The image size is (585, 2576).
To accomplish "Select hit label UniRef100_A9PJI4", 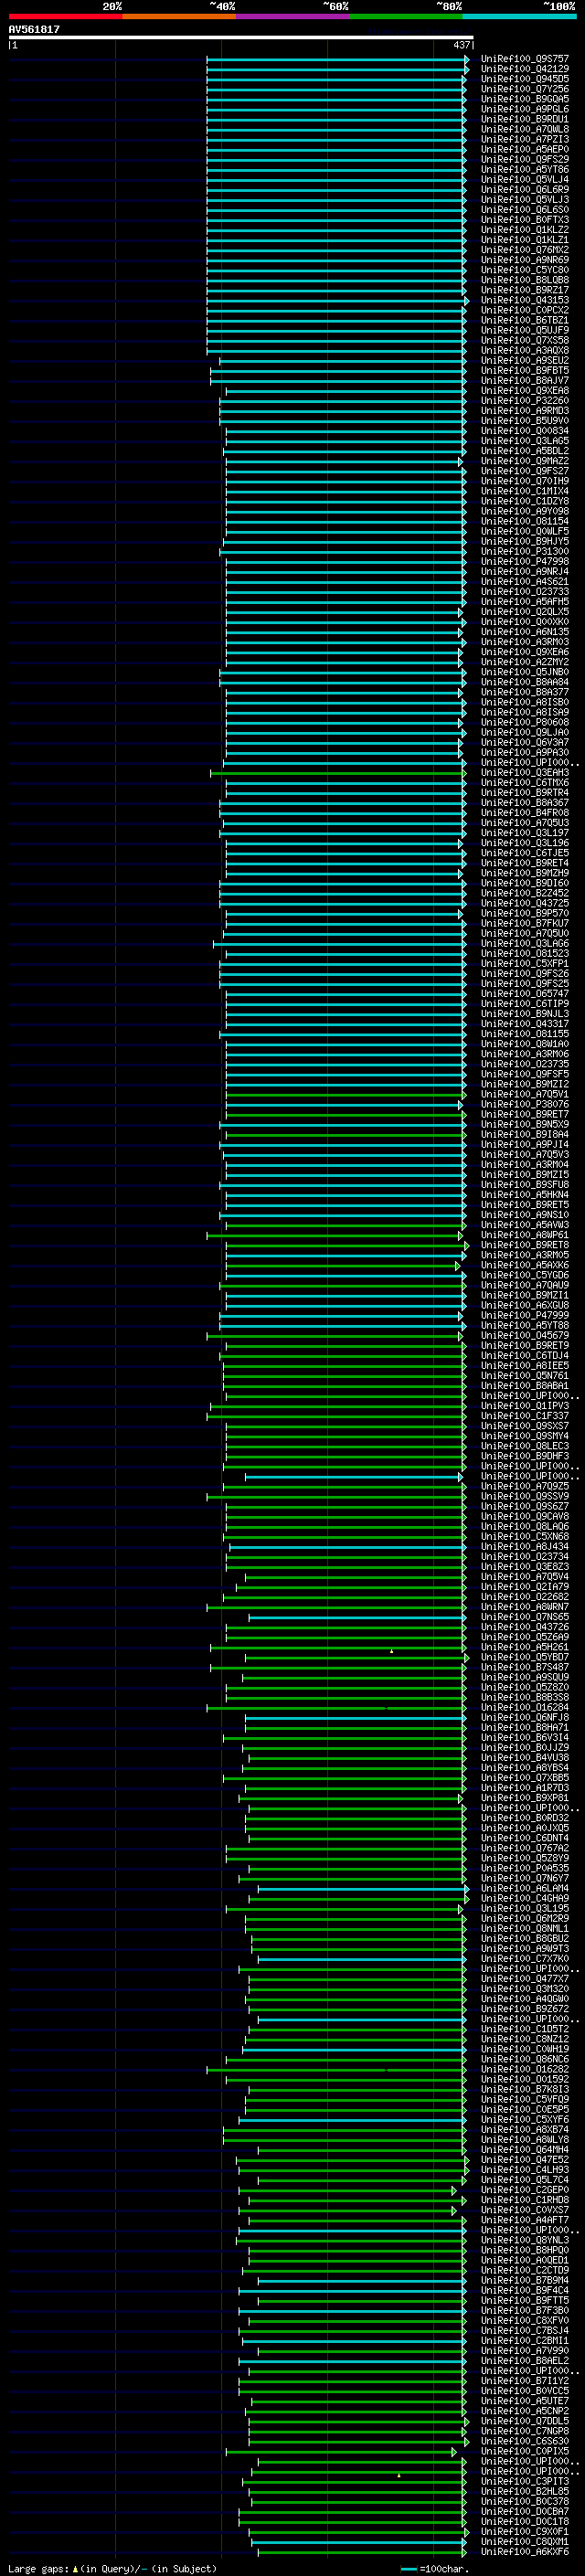I will tap(524, 1144).
